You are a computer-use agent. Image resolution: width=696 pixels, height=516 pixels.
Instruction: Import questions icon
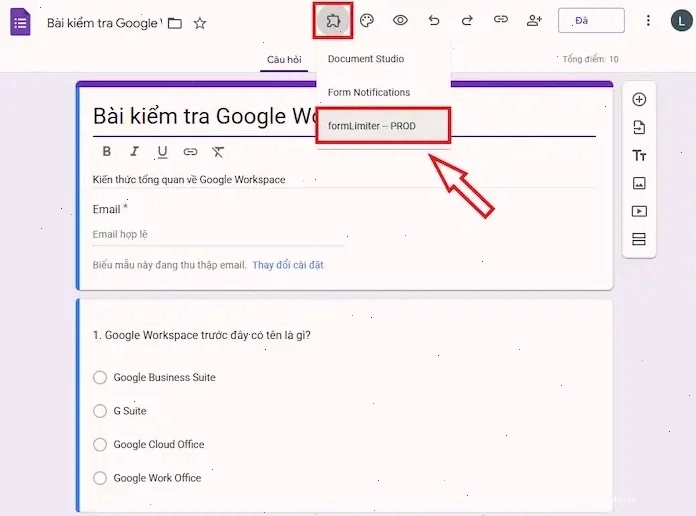(x=639, y=127)
